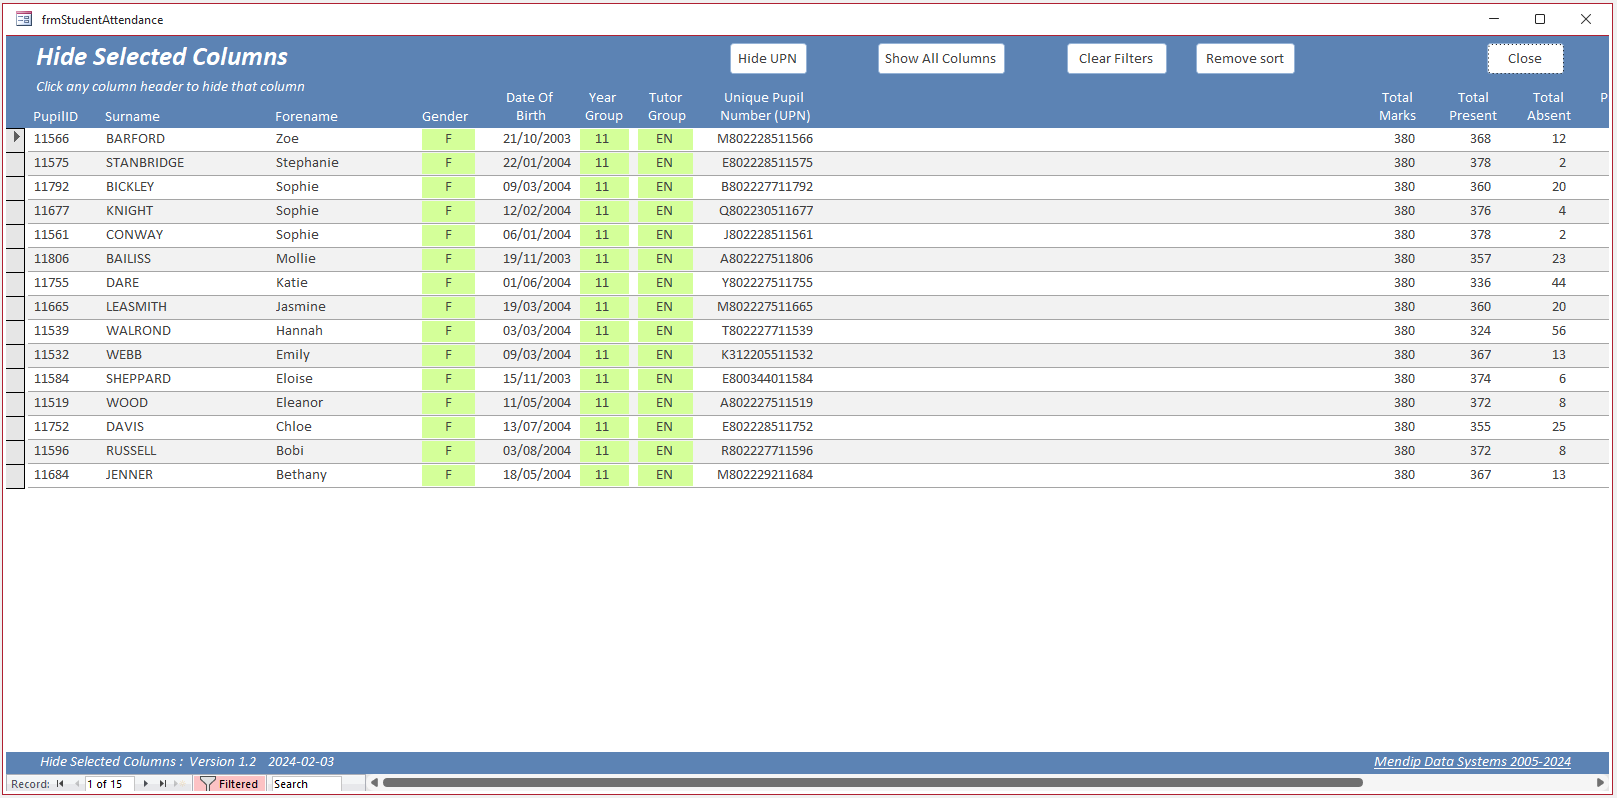Click the Year Group column header
The height and width of the screenshot is (798, 1617).
[603, 107]
